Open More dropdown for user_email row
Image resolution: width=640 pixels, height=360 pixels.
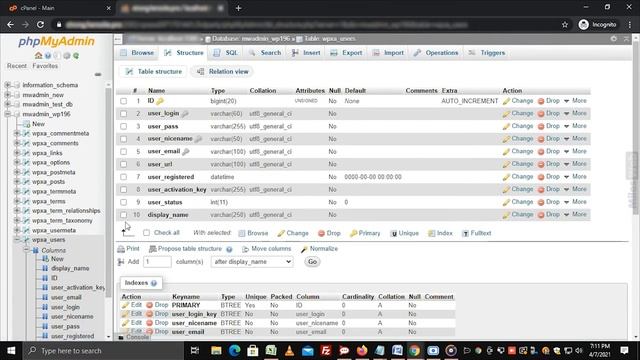(576, 151)
